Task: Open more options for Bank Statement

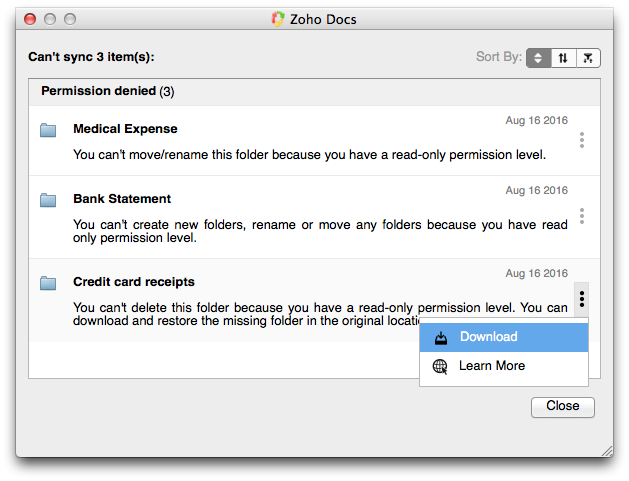Action: [x=582, y=216]
